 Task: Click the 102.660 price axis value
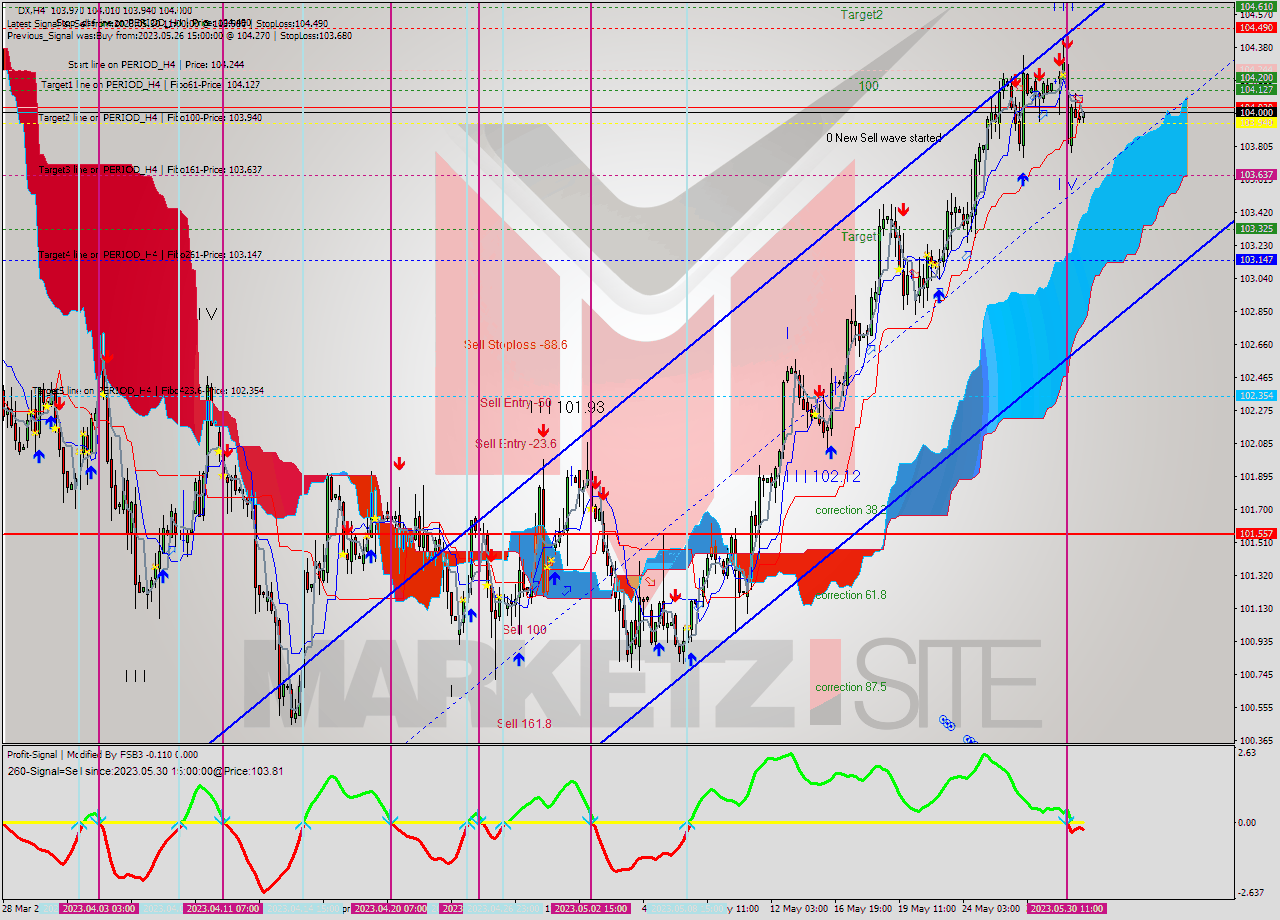click(x=1256, y=345)
